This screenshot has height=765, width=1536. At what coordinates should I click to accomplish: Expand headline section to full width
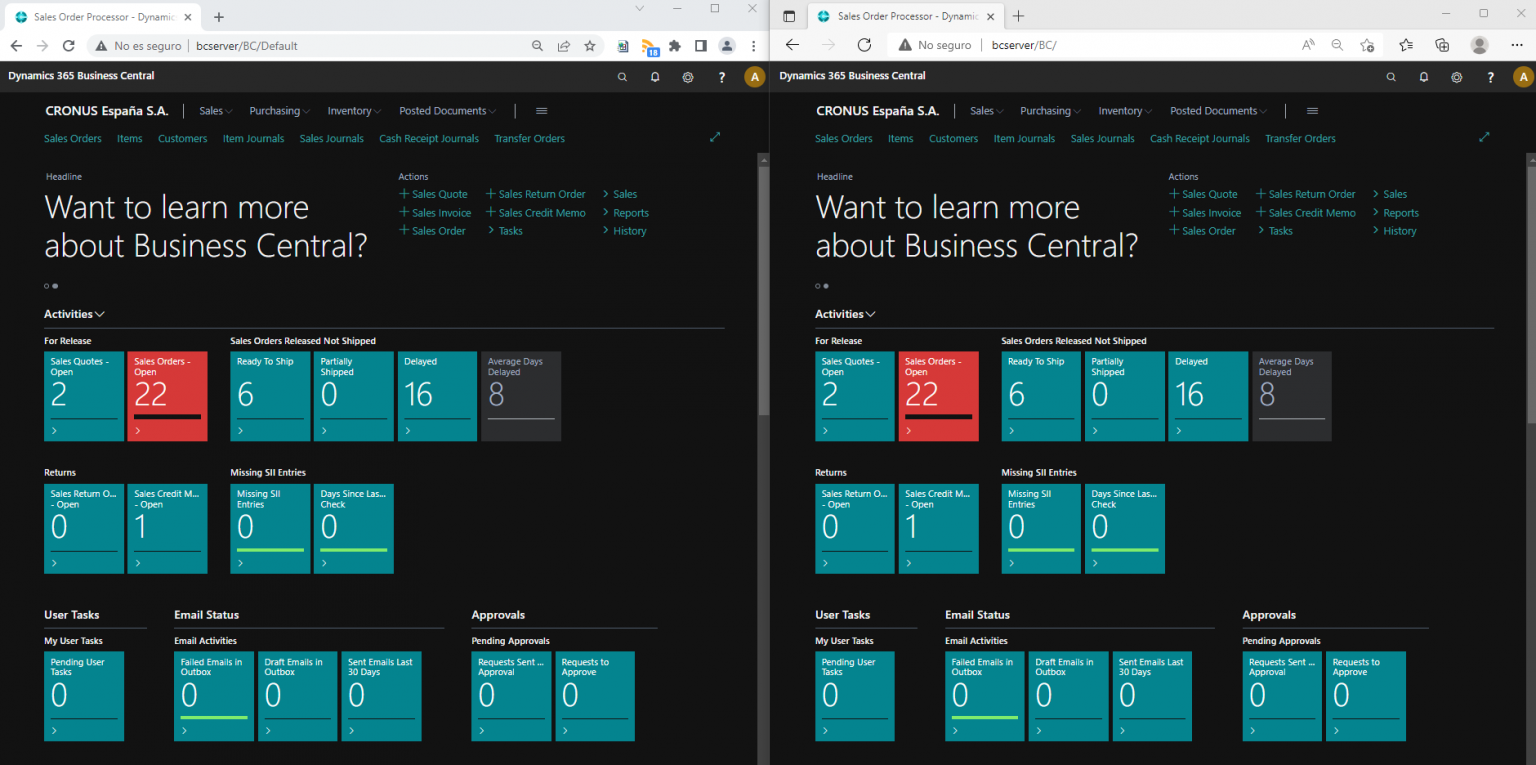coord(715,137)
